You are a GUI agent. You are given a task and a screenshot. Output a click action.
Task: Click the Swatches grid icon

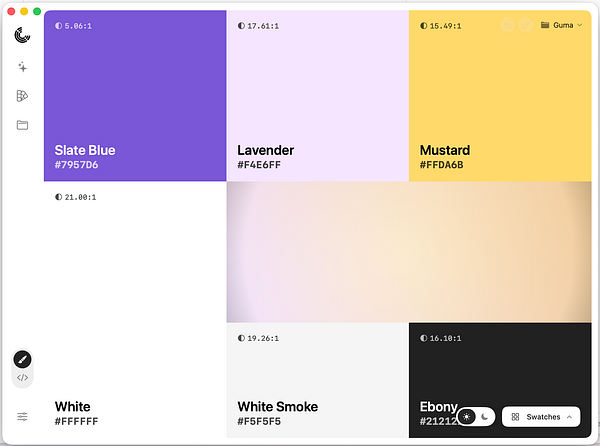[515, 417]
